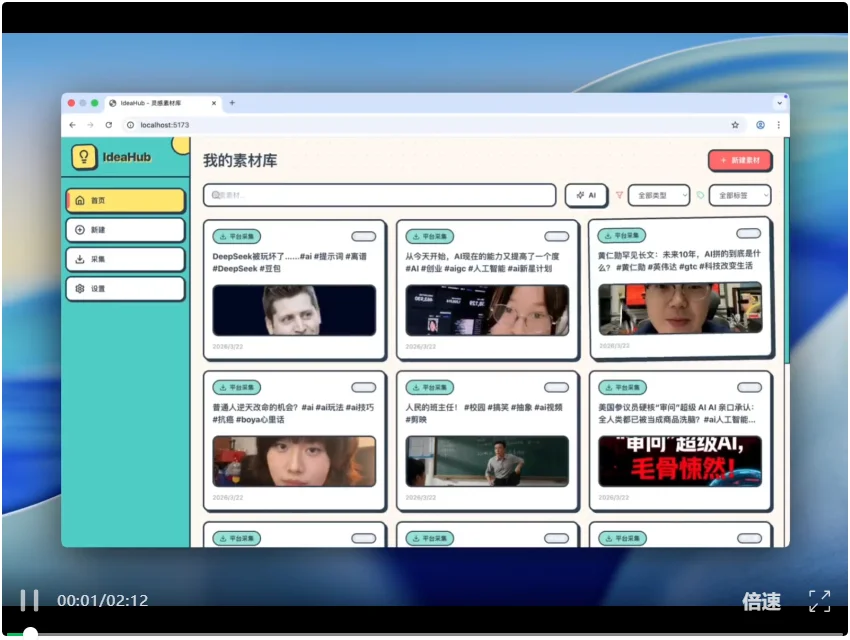Toggle the switch on the 人民的班主任 card

pos(556,387)
